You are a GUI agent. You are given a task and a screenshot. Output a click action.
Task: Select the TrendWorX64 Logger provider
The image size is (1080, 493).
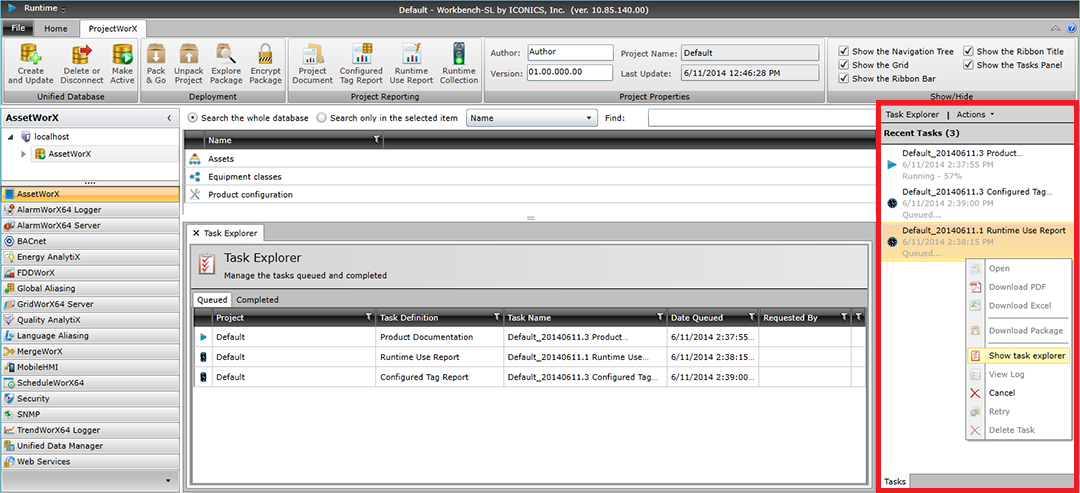(x=59, y=430)
